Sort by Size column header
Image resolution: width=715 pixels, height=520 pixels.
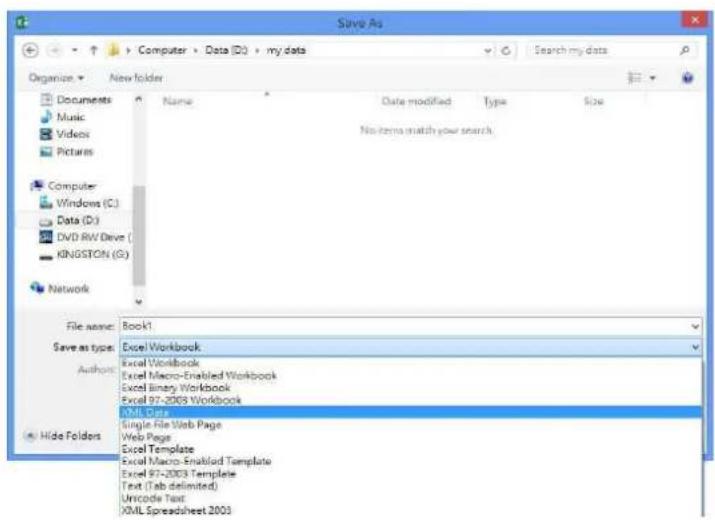click(594, 101)
